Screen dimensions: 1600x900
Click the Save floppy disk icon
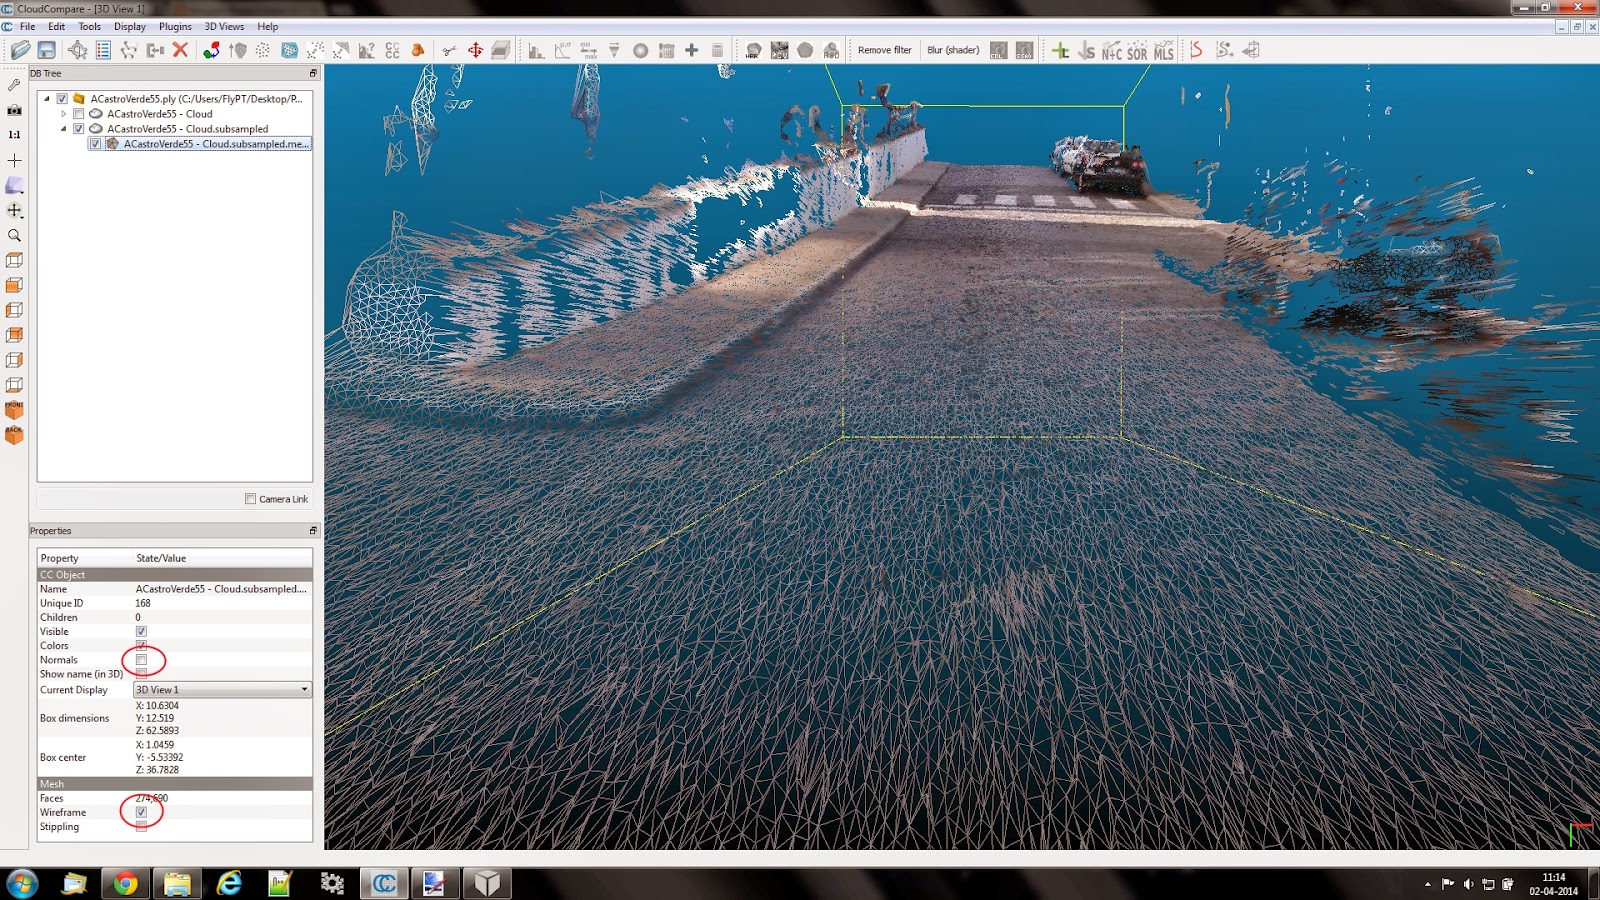click(46, 50)
